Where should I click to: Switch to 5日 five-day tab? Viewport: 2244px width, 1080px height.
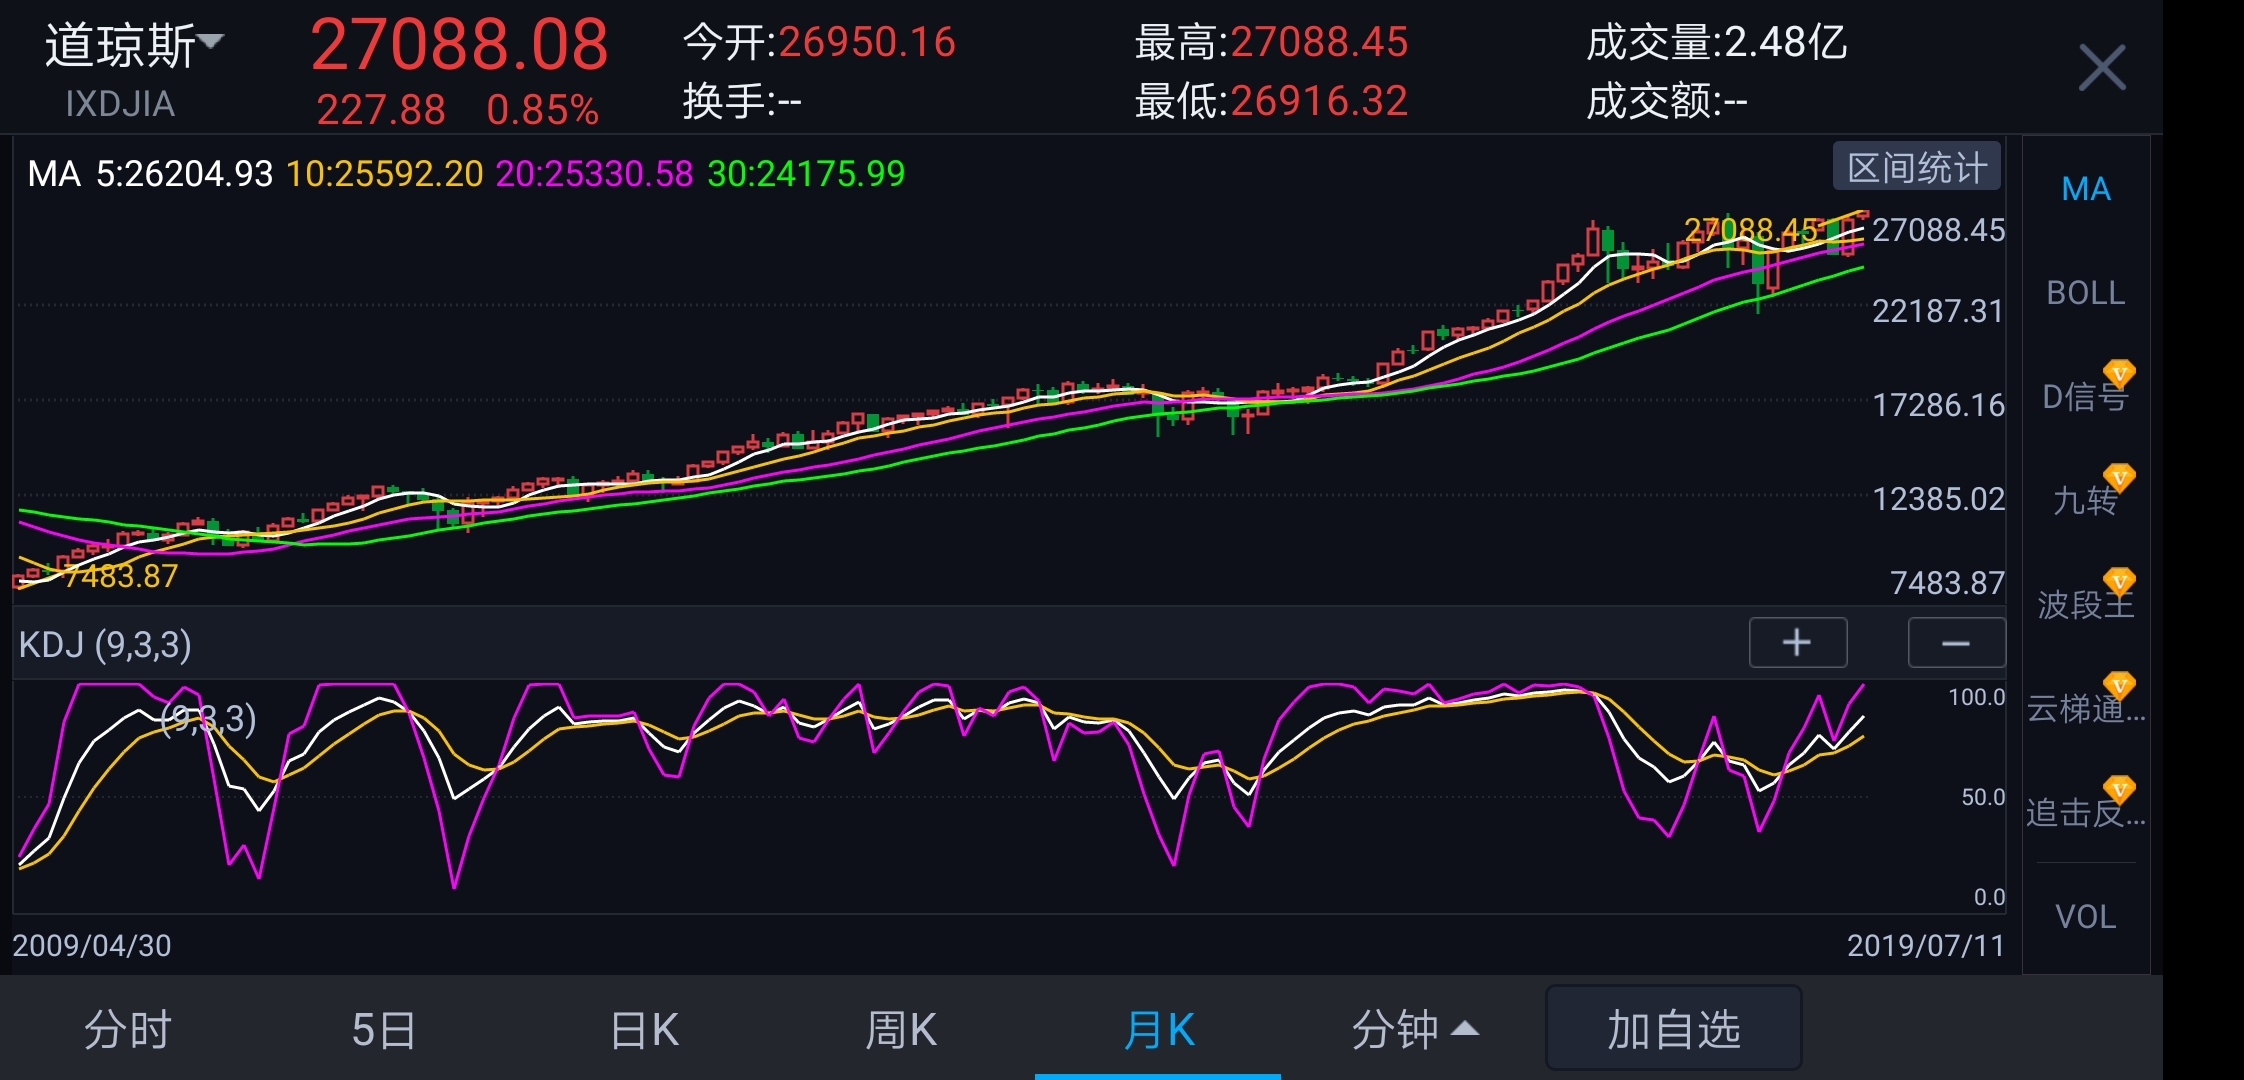click(383, 1029)
